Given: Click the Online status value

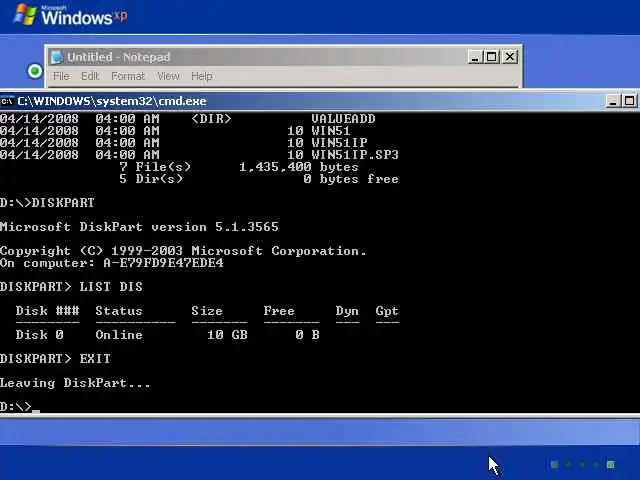Looking at the screenshot, I should pos(119,335).
